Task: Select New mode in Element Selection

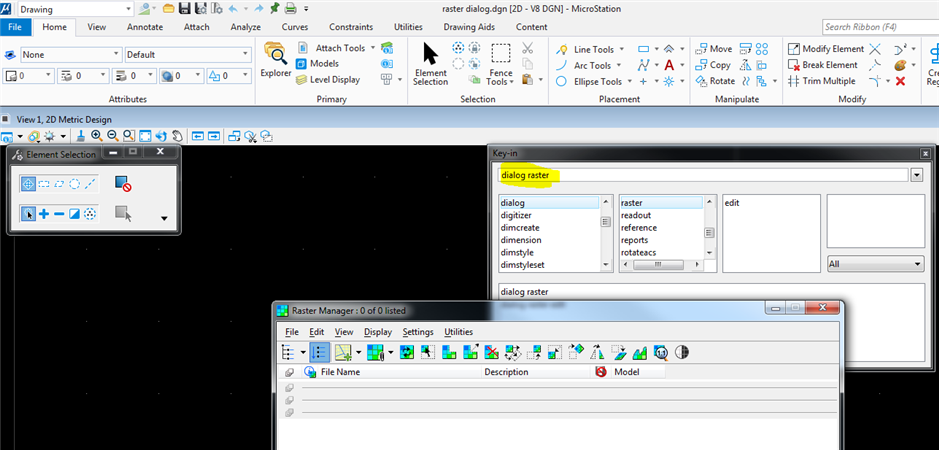Action: coord(28,213)
